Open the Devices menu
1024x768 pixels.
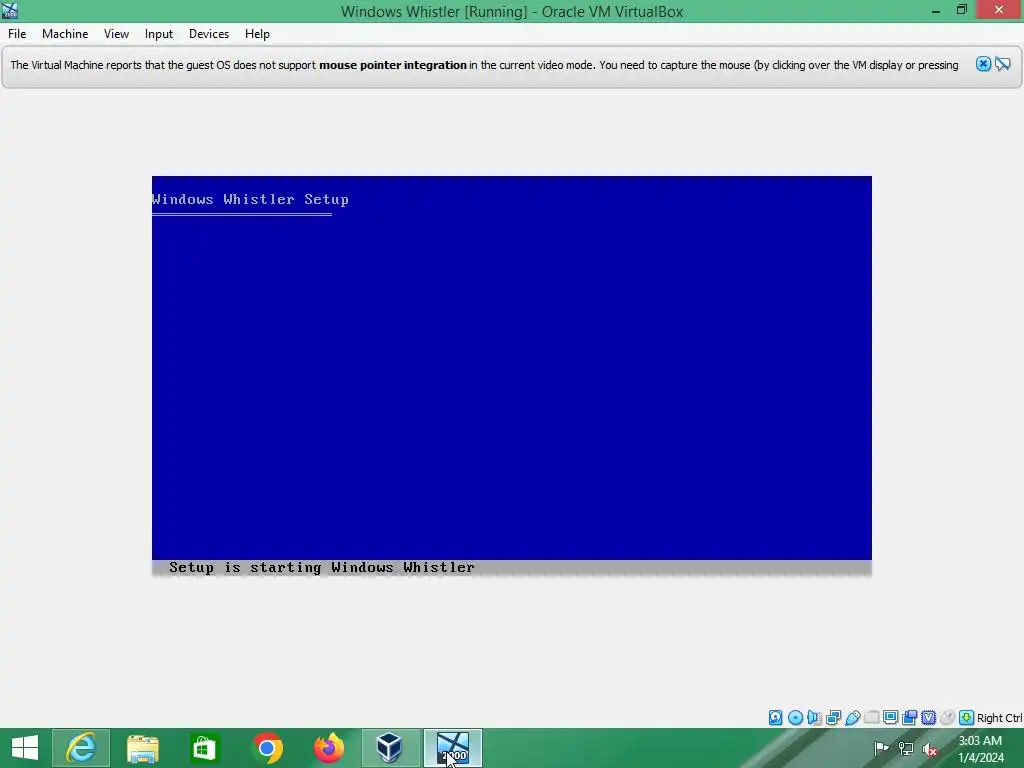point(209,34)
